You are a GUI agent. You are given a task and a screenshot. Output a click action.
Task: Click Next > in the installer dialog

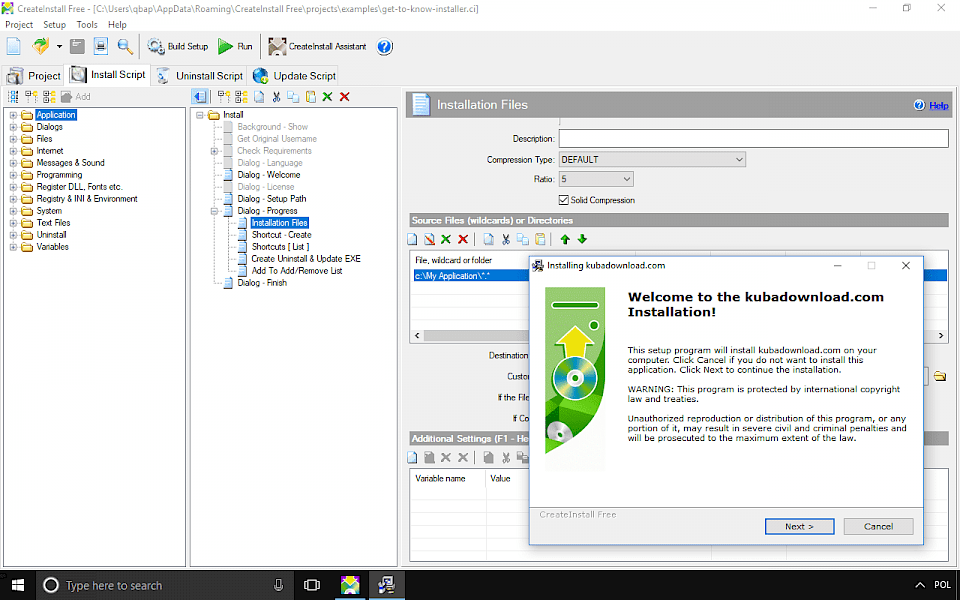[799, 527]
